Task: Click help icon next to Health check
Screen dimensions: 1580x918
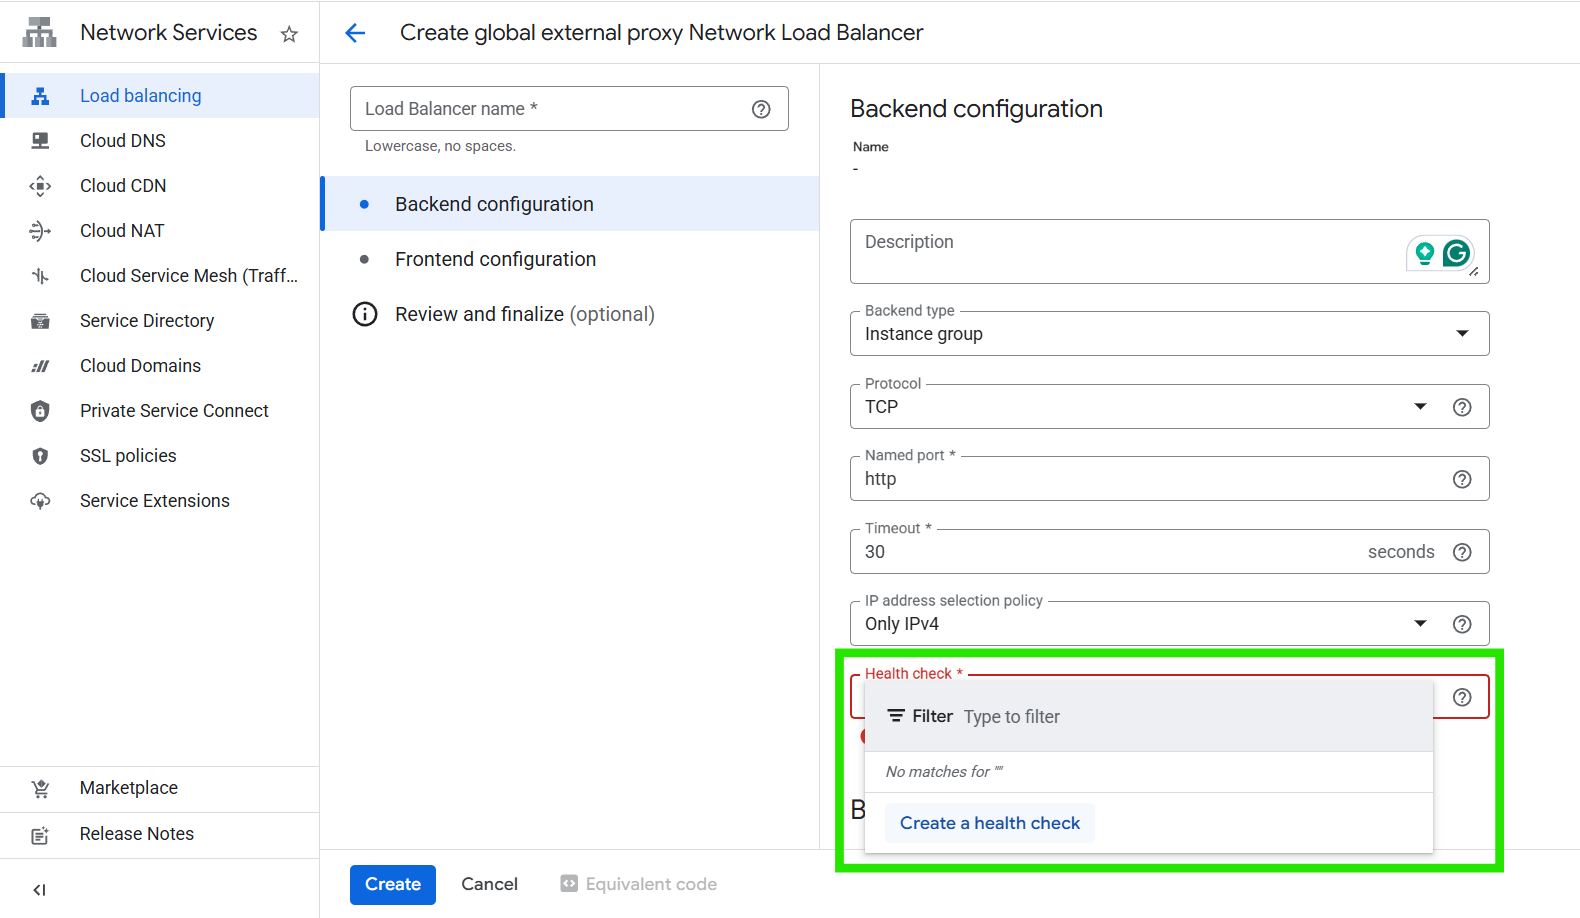Action: [x=1461, y=697]
